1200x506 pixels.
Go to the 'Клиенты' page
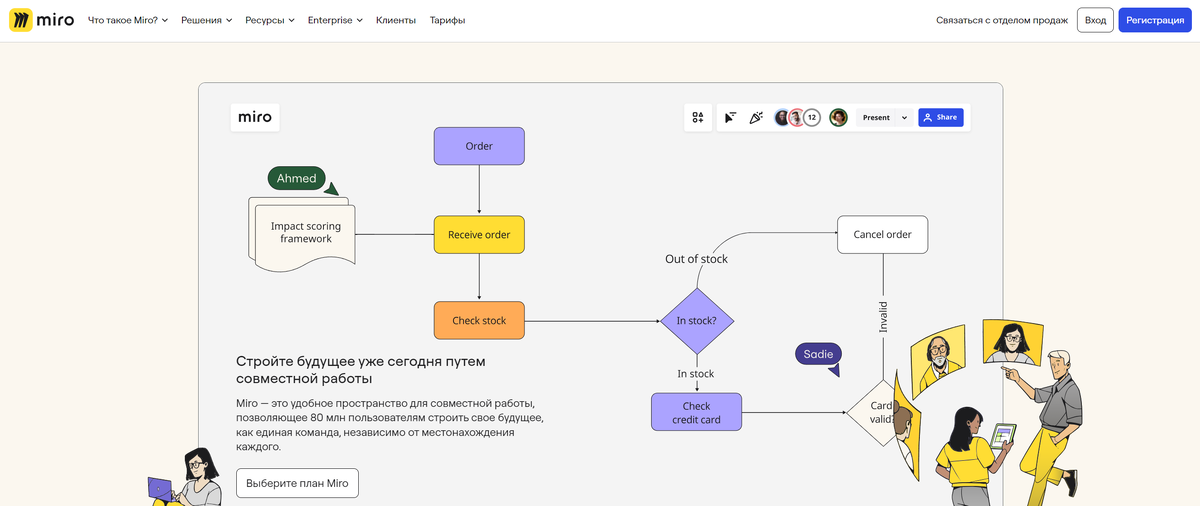(x=396, y=20)
